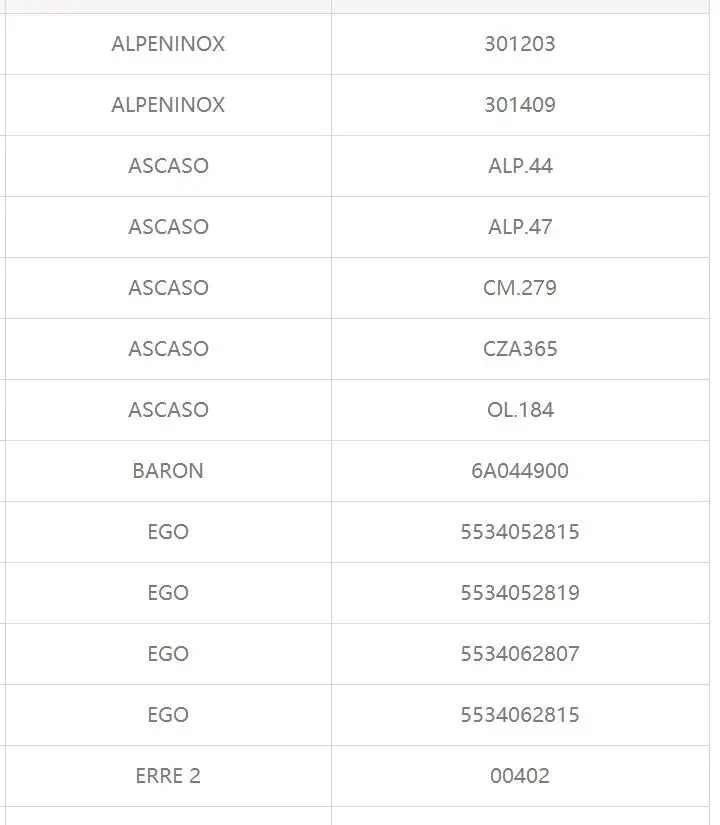Select the 5534062815 cell
This screenshot has height=825, width=720.
click(520, 715)
